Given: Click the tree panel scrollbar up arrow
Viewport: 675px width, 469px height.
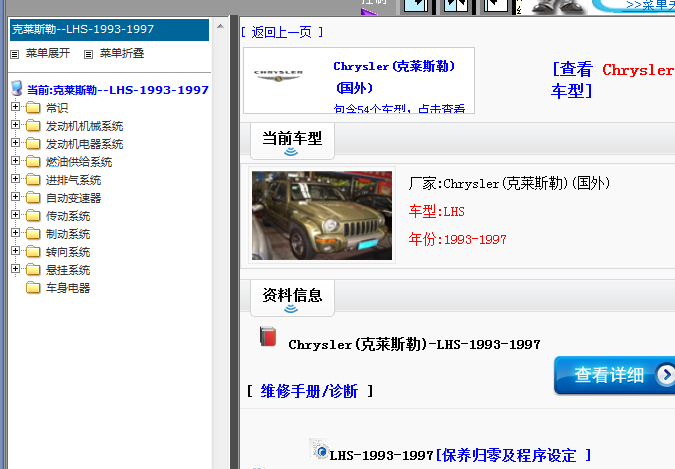Looking at the screenshot, I should click(220, 26).
